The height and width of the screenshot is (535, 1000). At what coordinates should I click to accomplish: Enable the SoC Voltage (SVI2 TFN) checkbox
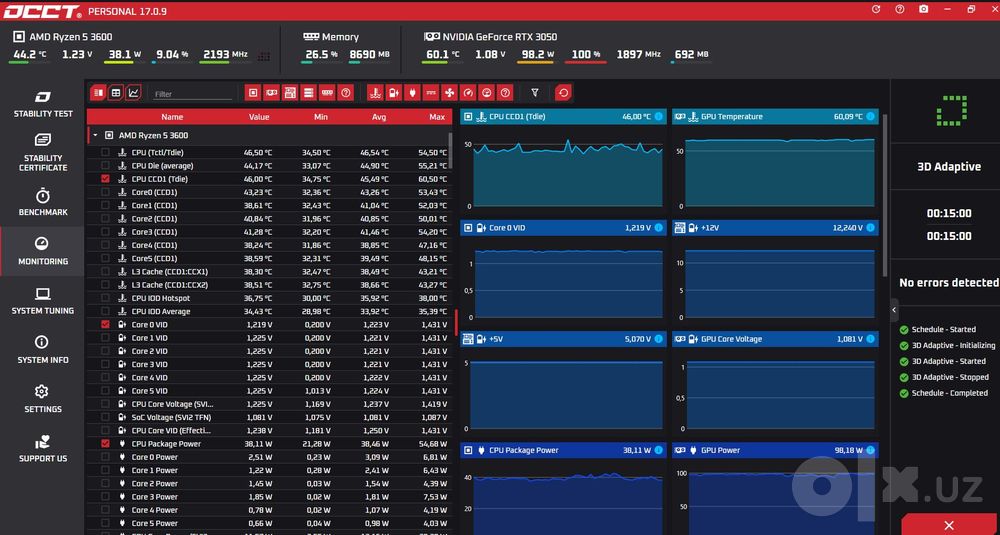pos(105,417)
